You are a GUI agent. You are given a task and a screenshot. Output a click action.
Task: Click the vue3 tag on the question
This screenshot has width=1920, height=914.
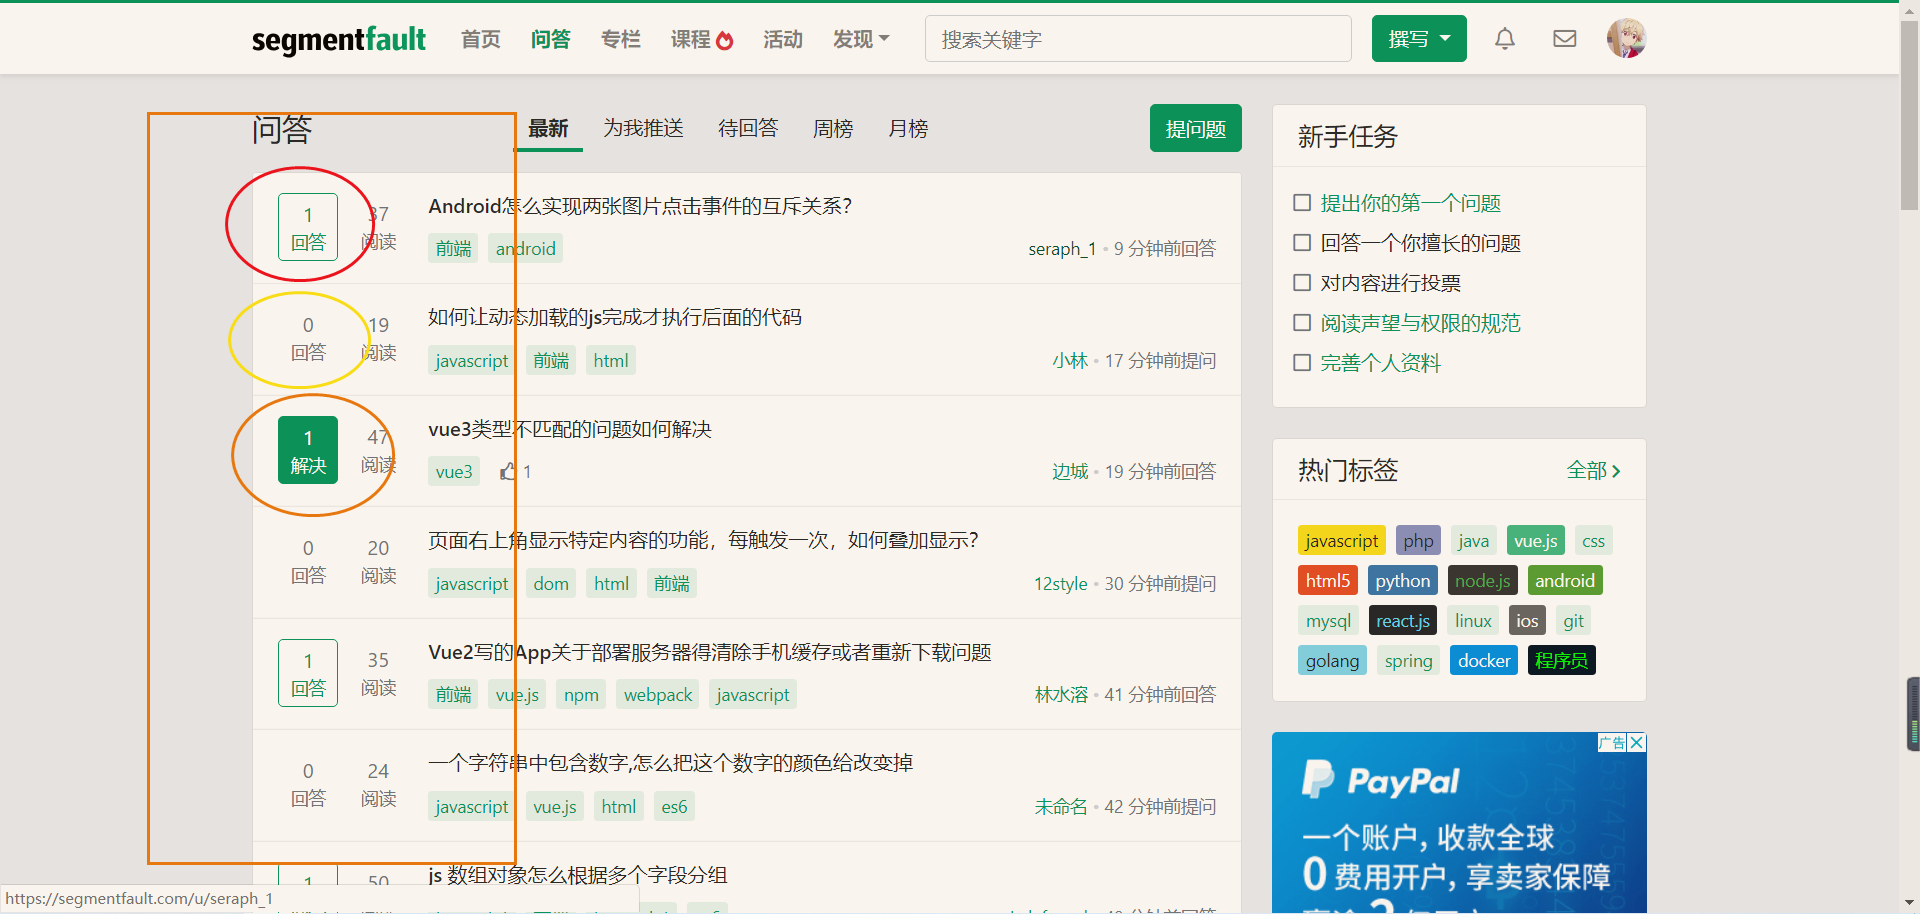454,471
